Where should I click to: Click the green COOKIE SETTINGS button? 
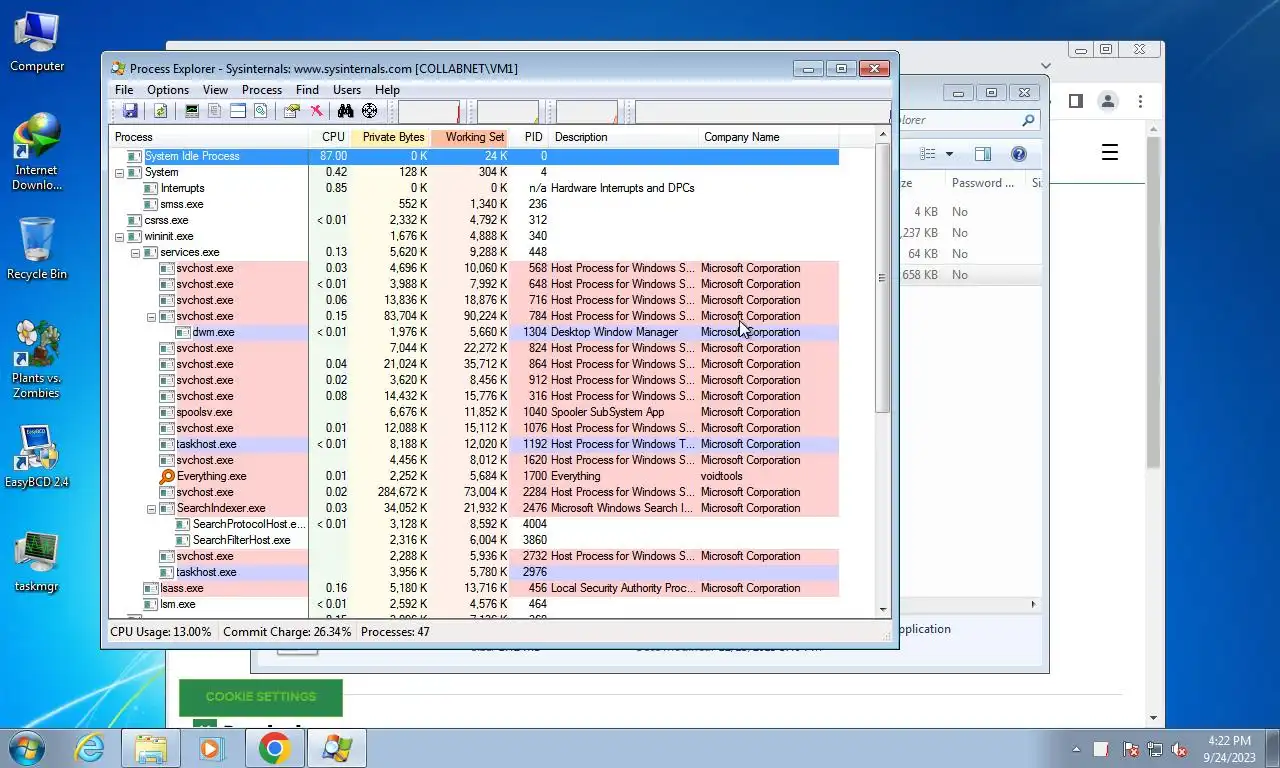point(261,697)
